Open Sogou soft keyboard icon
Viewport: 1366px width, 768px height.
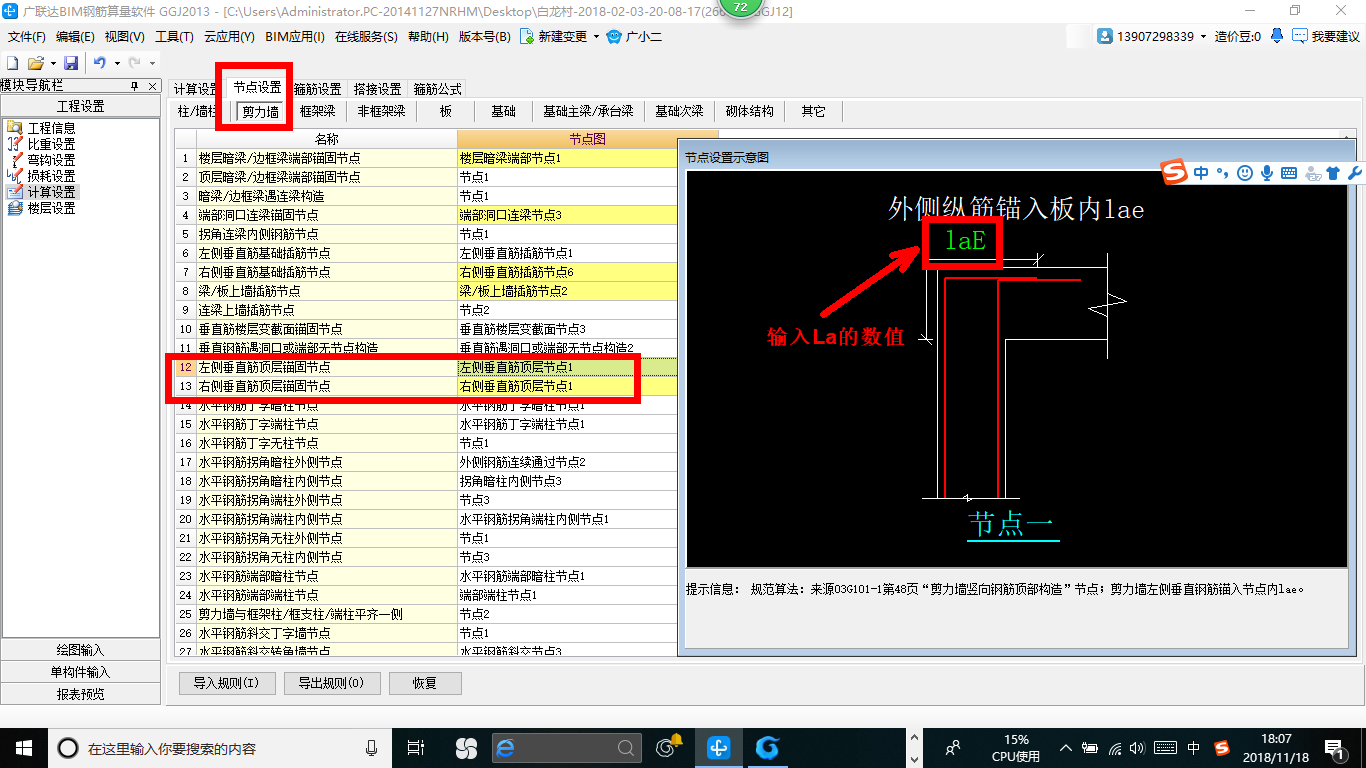(x=1289, y=173)
